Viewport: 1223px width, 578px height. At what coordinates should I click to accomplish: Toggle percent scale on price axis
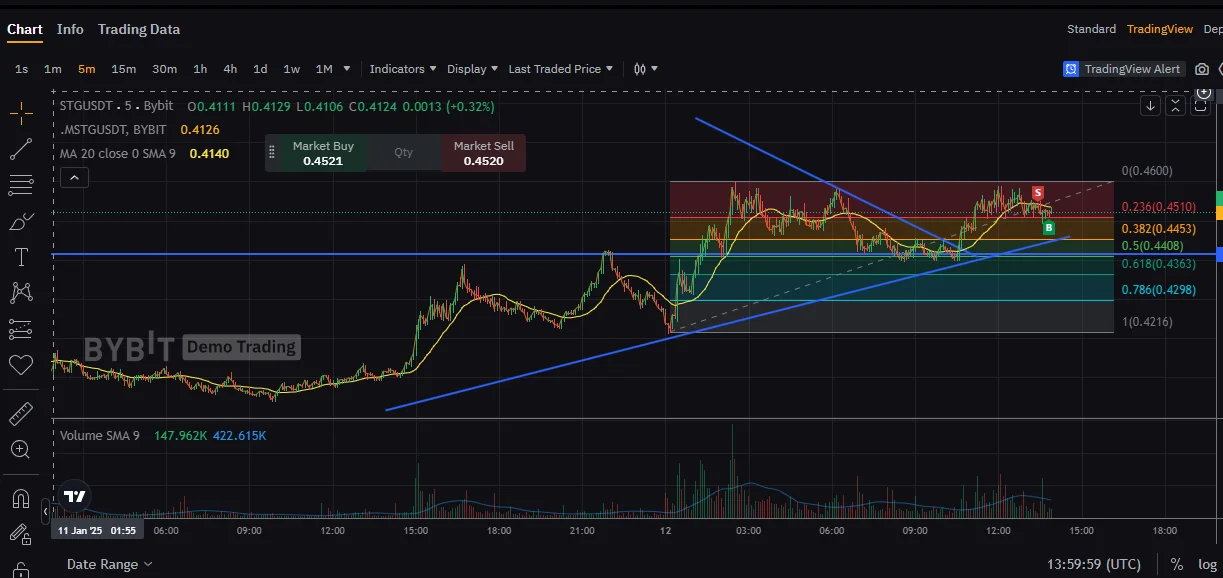(1177, 564)
